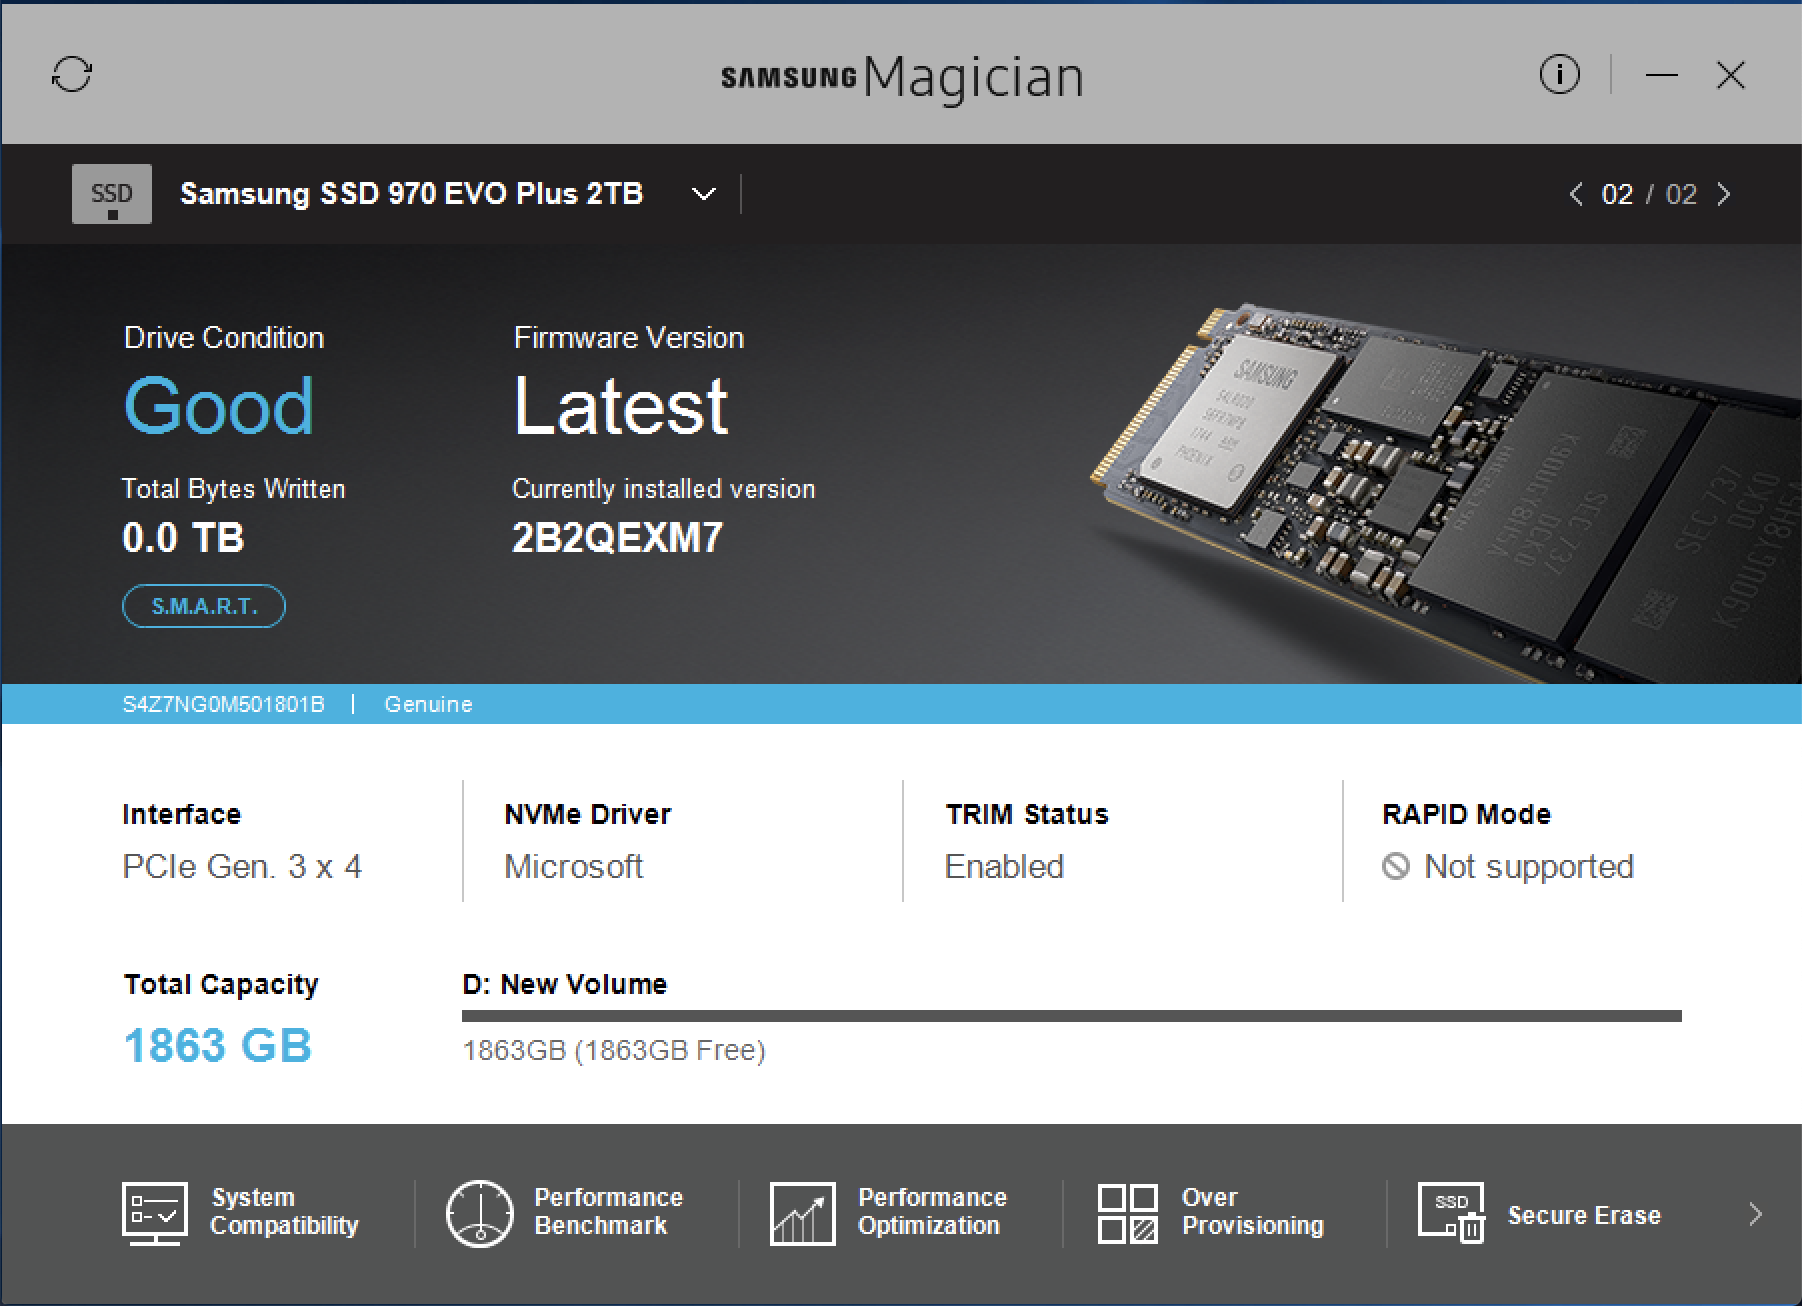
Task: Click the TRIM Status Enabled value
Action: (x=1004, y=866)
